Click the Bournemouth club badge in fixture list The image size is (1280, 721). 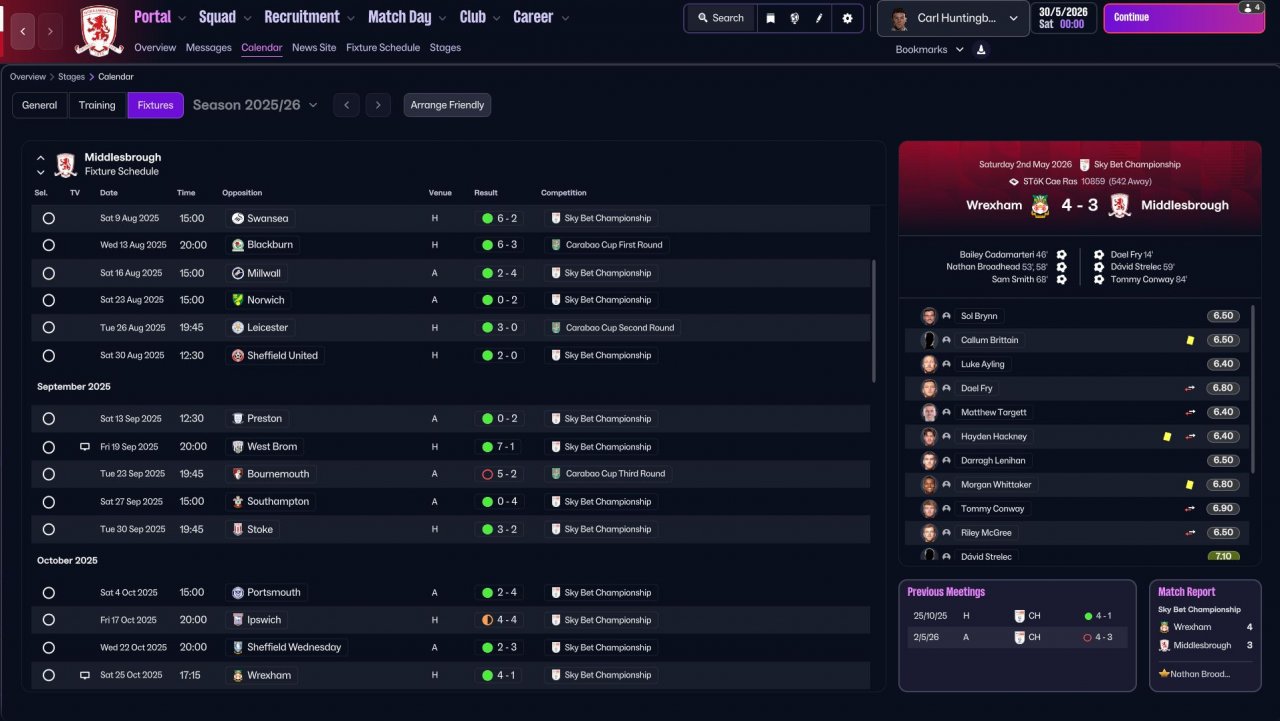(238, 474)
